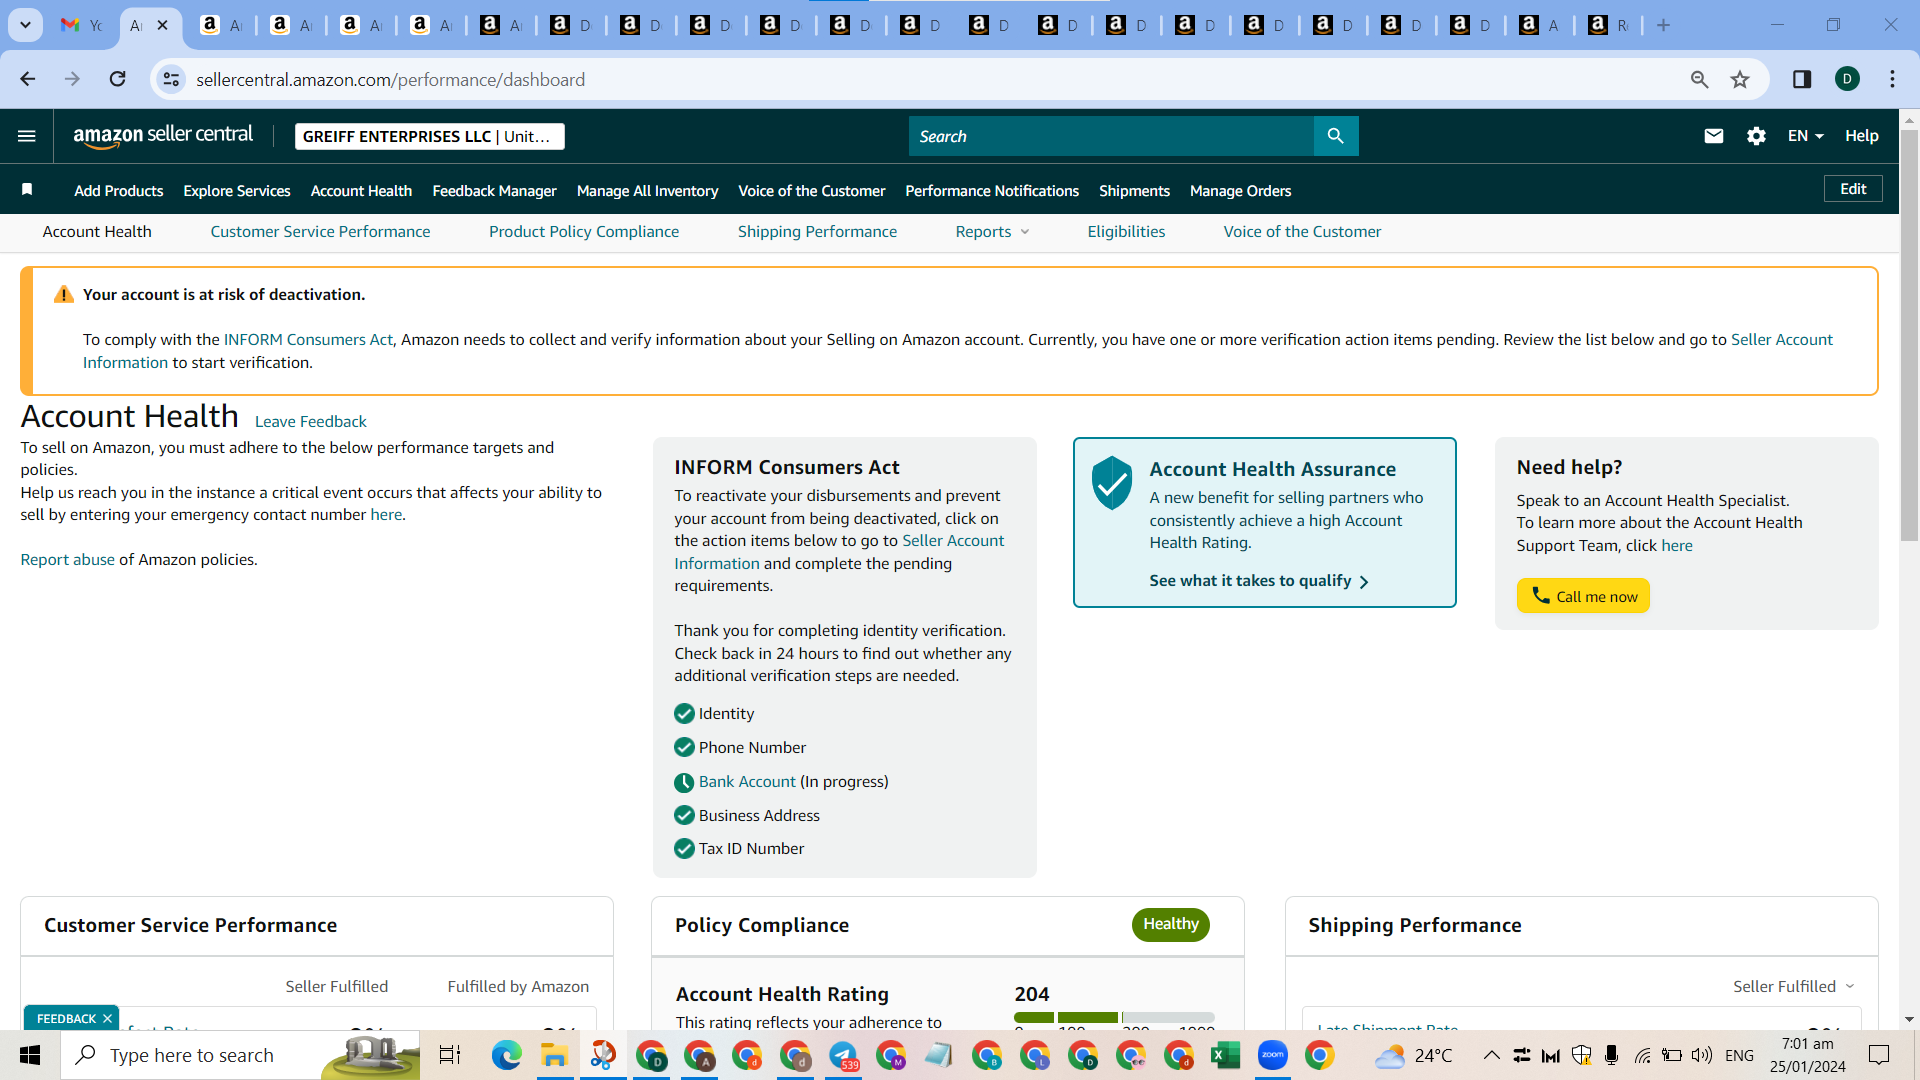The height and width of the screenshot is (1080, 1920).
Task: View site information icon in address bar
Action: 172,79
